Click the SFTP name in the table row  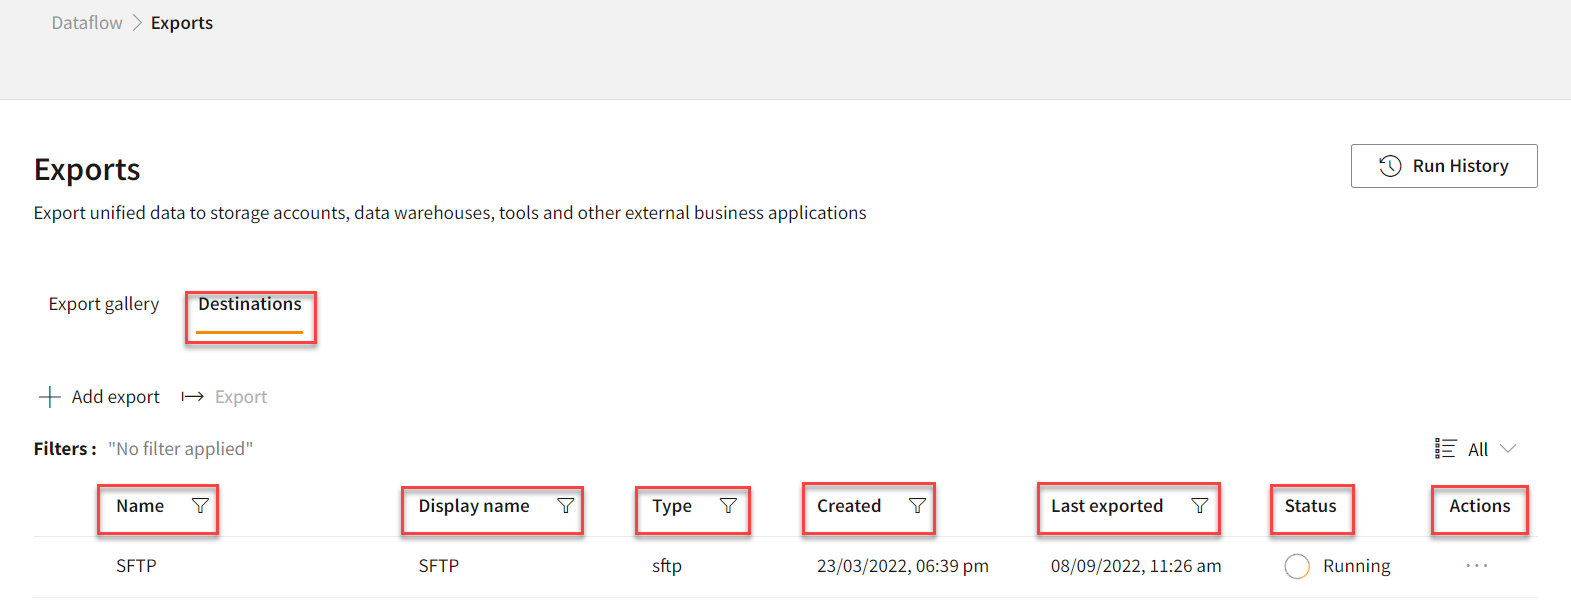(136, 566)
